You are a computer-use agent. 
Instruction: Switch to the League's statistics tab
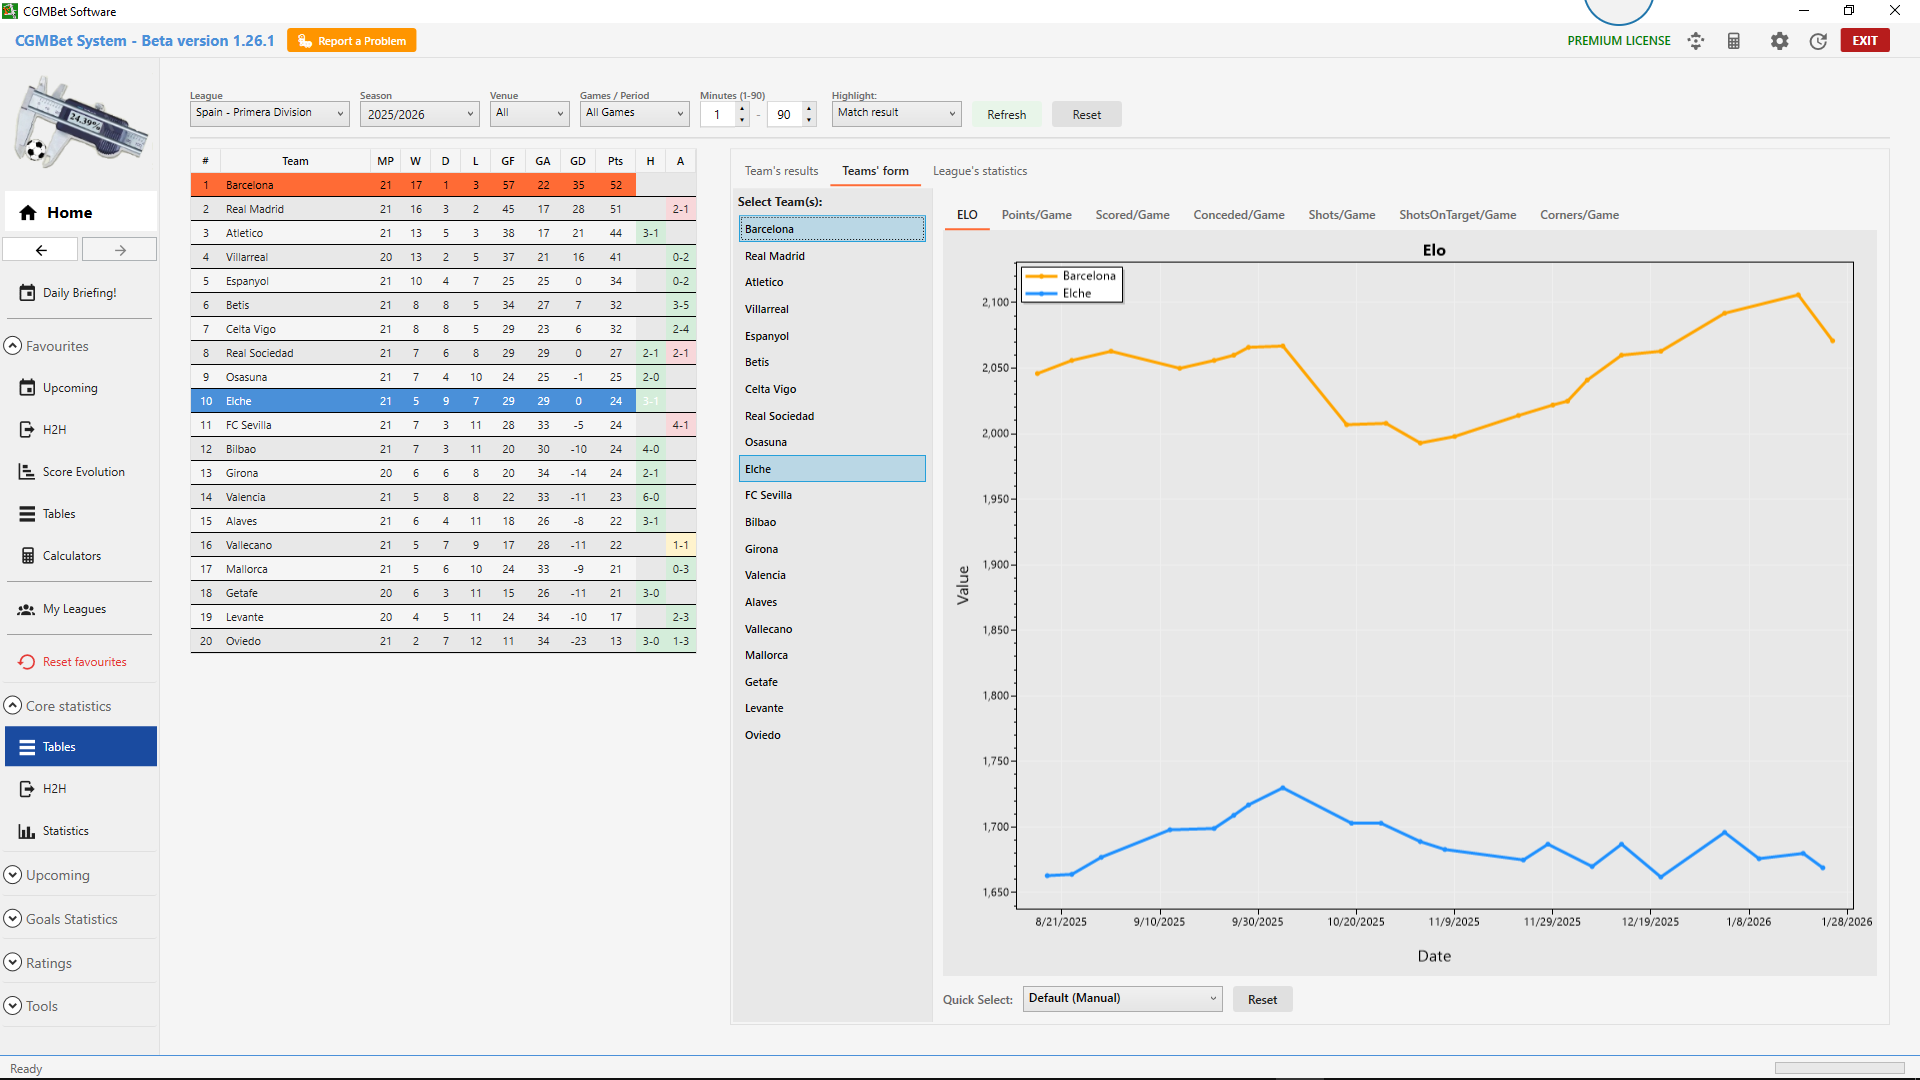coord(979,171)
